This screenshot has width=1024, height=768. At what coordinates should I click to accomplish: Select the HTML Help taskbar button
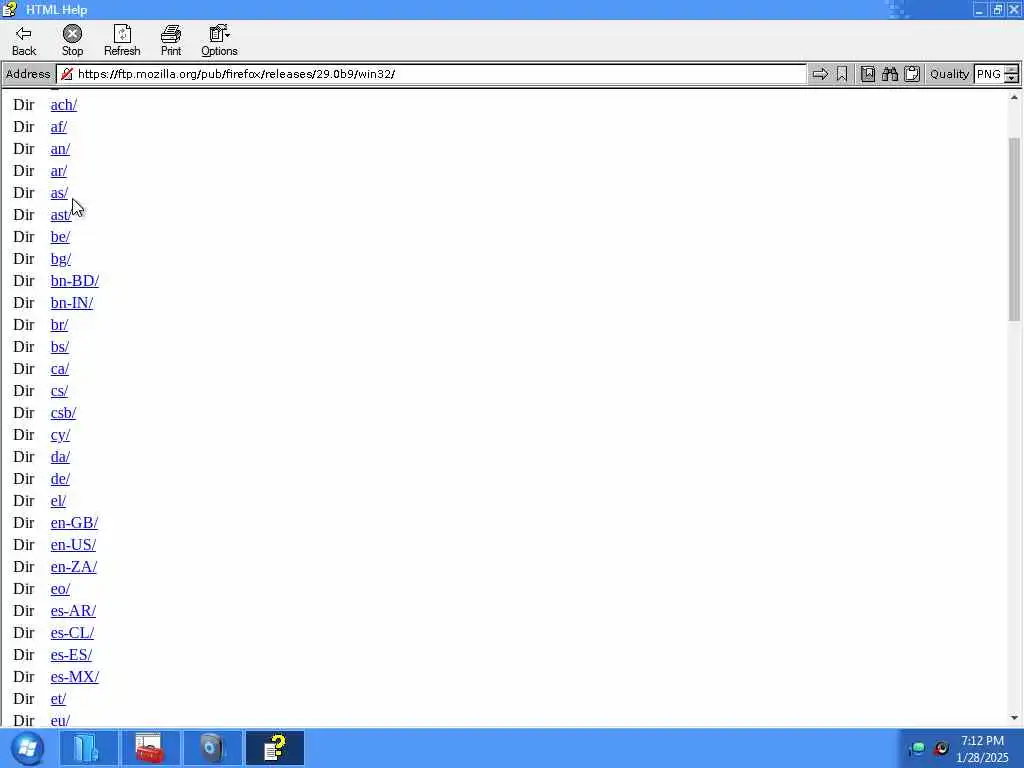point(274,748)
